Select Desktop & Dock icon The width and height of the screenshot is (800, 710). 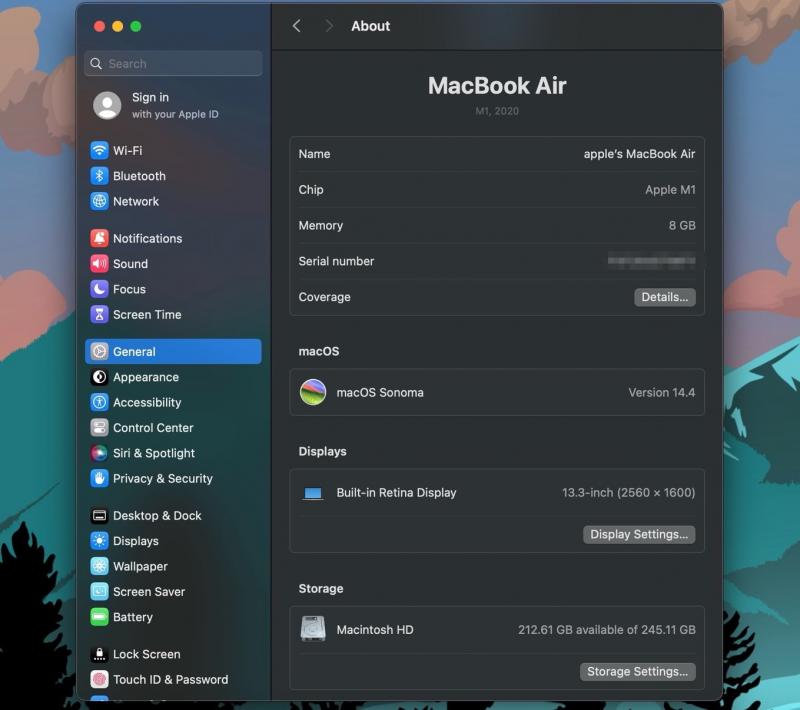[x=99, y=516]
